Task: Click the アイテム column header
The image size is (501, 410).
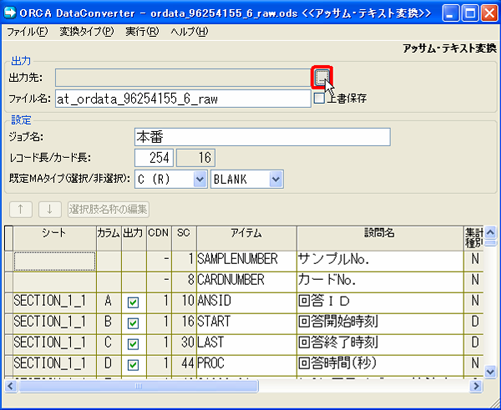Action: point(246,238)
